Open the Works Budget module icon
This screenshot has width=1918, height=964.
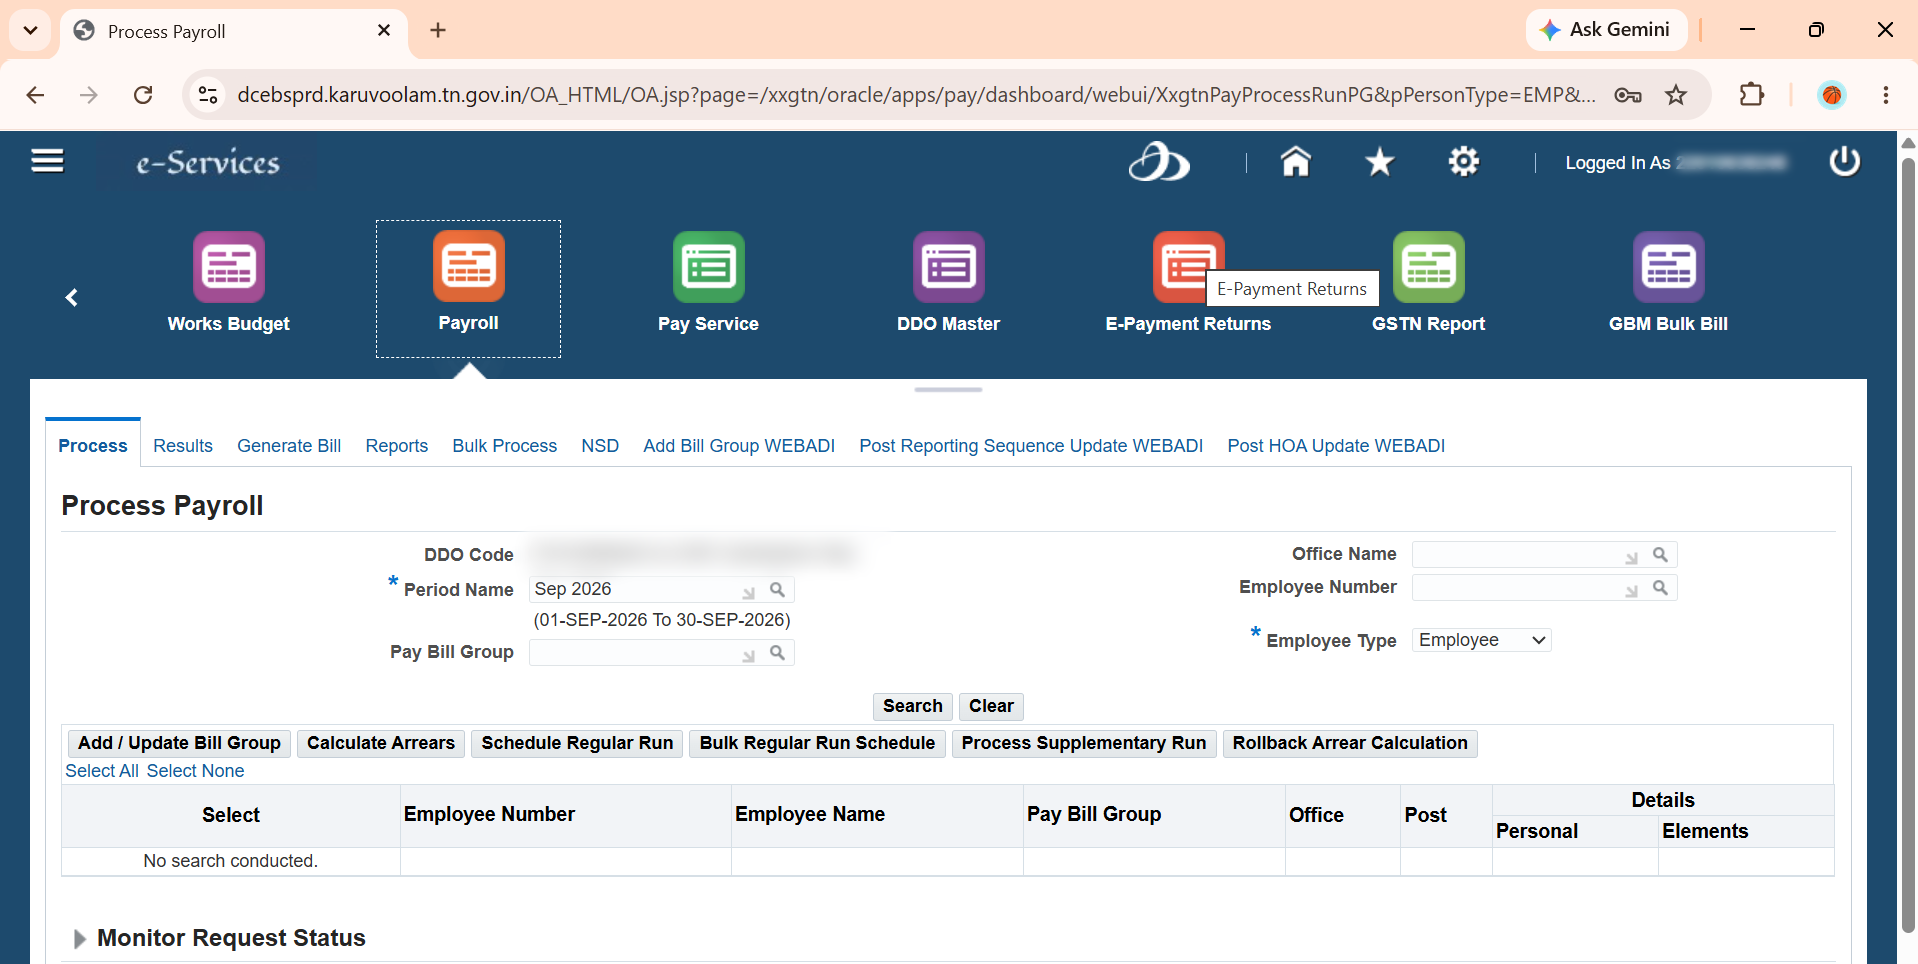click(229, 267)
